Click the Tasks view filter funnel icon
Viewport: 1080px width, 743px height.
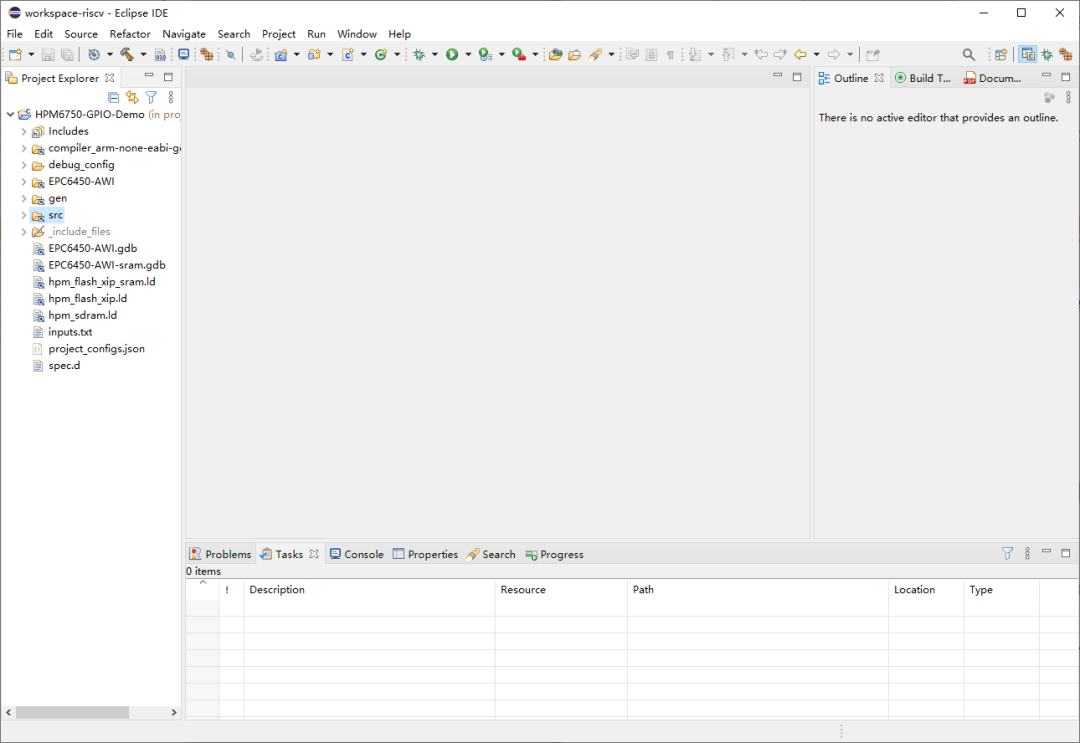click(x=1007, y=553)
